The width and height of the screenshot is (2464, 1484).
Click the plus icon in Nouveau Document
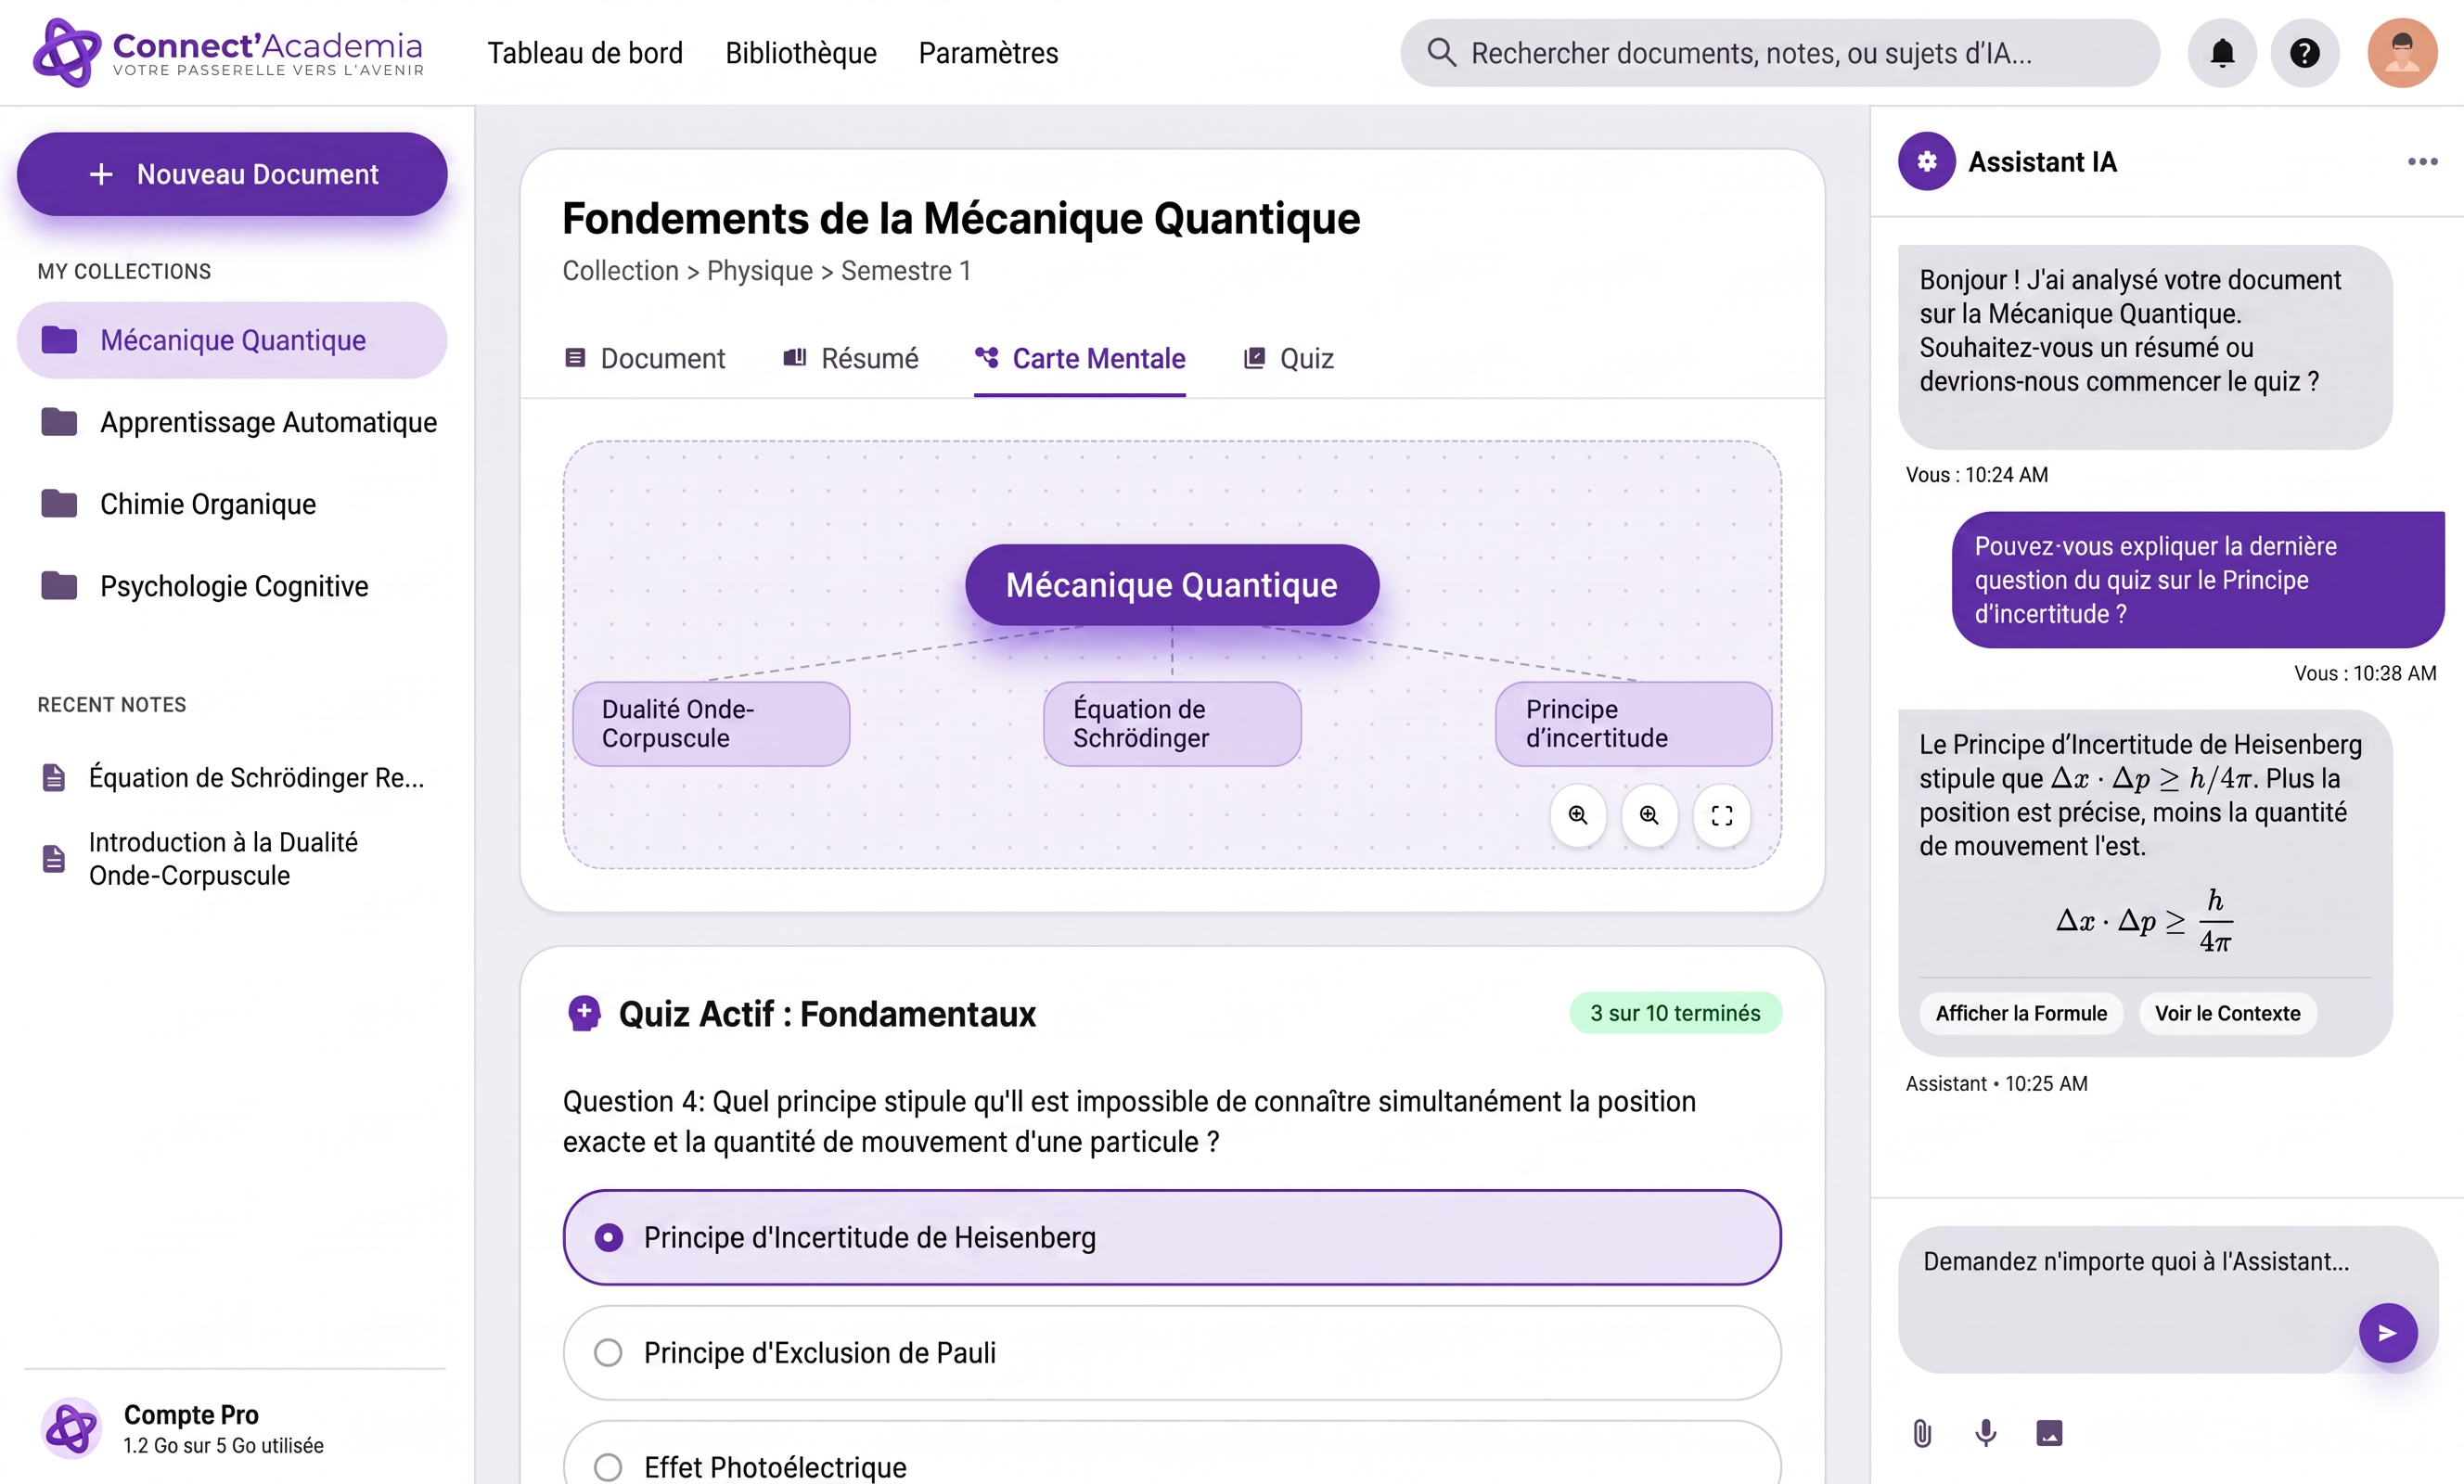coord(100,174)
